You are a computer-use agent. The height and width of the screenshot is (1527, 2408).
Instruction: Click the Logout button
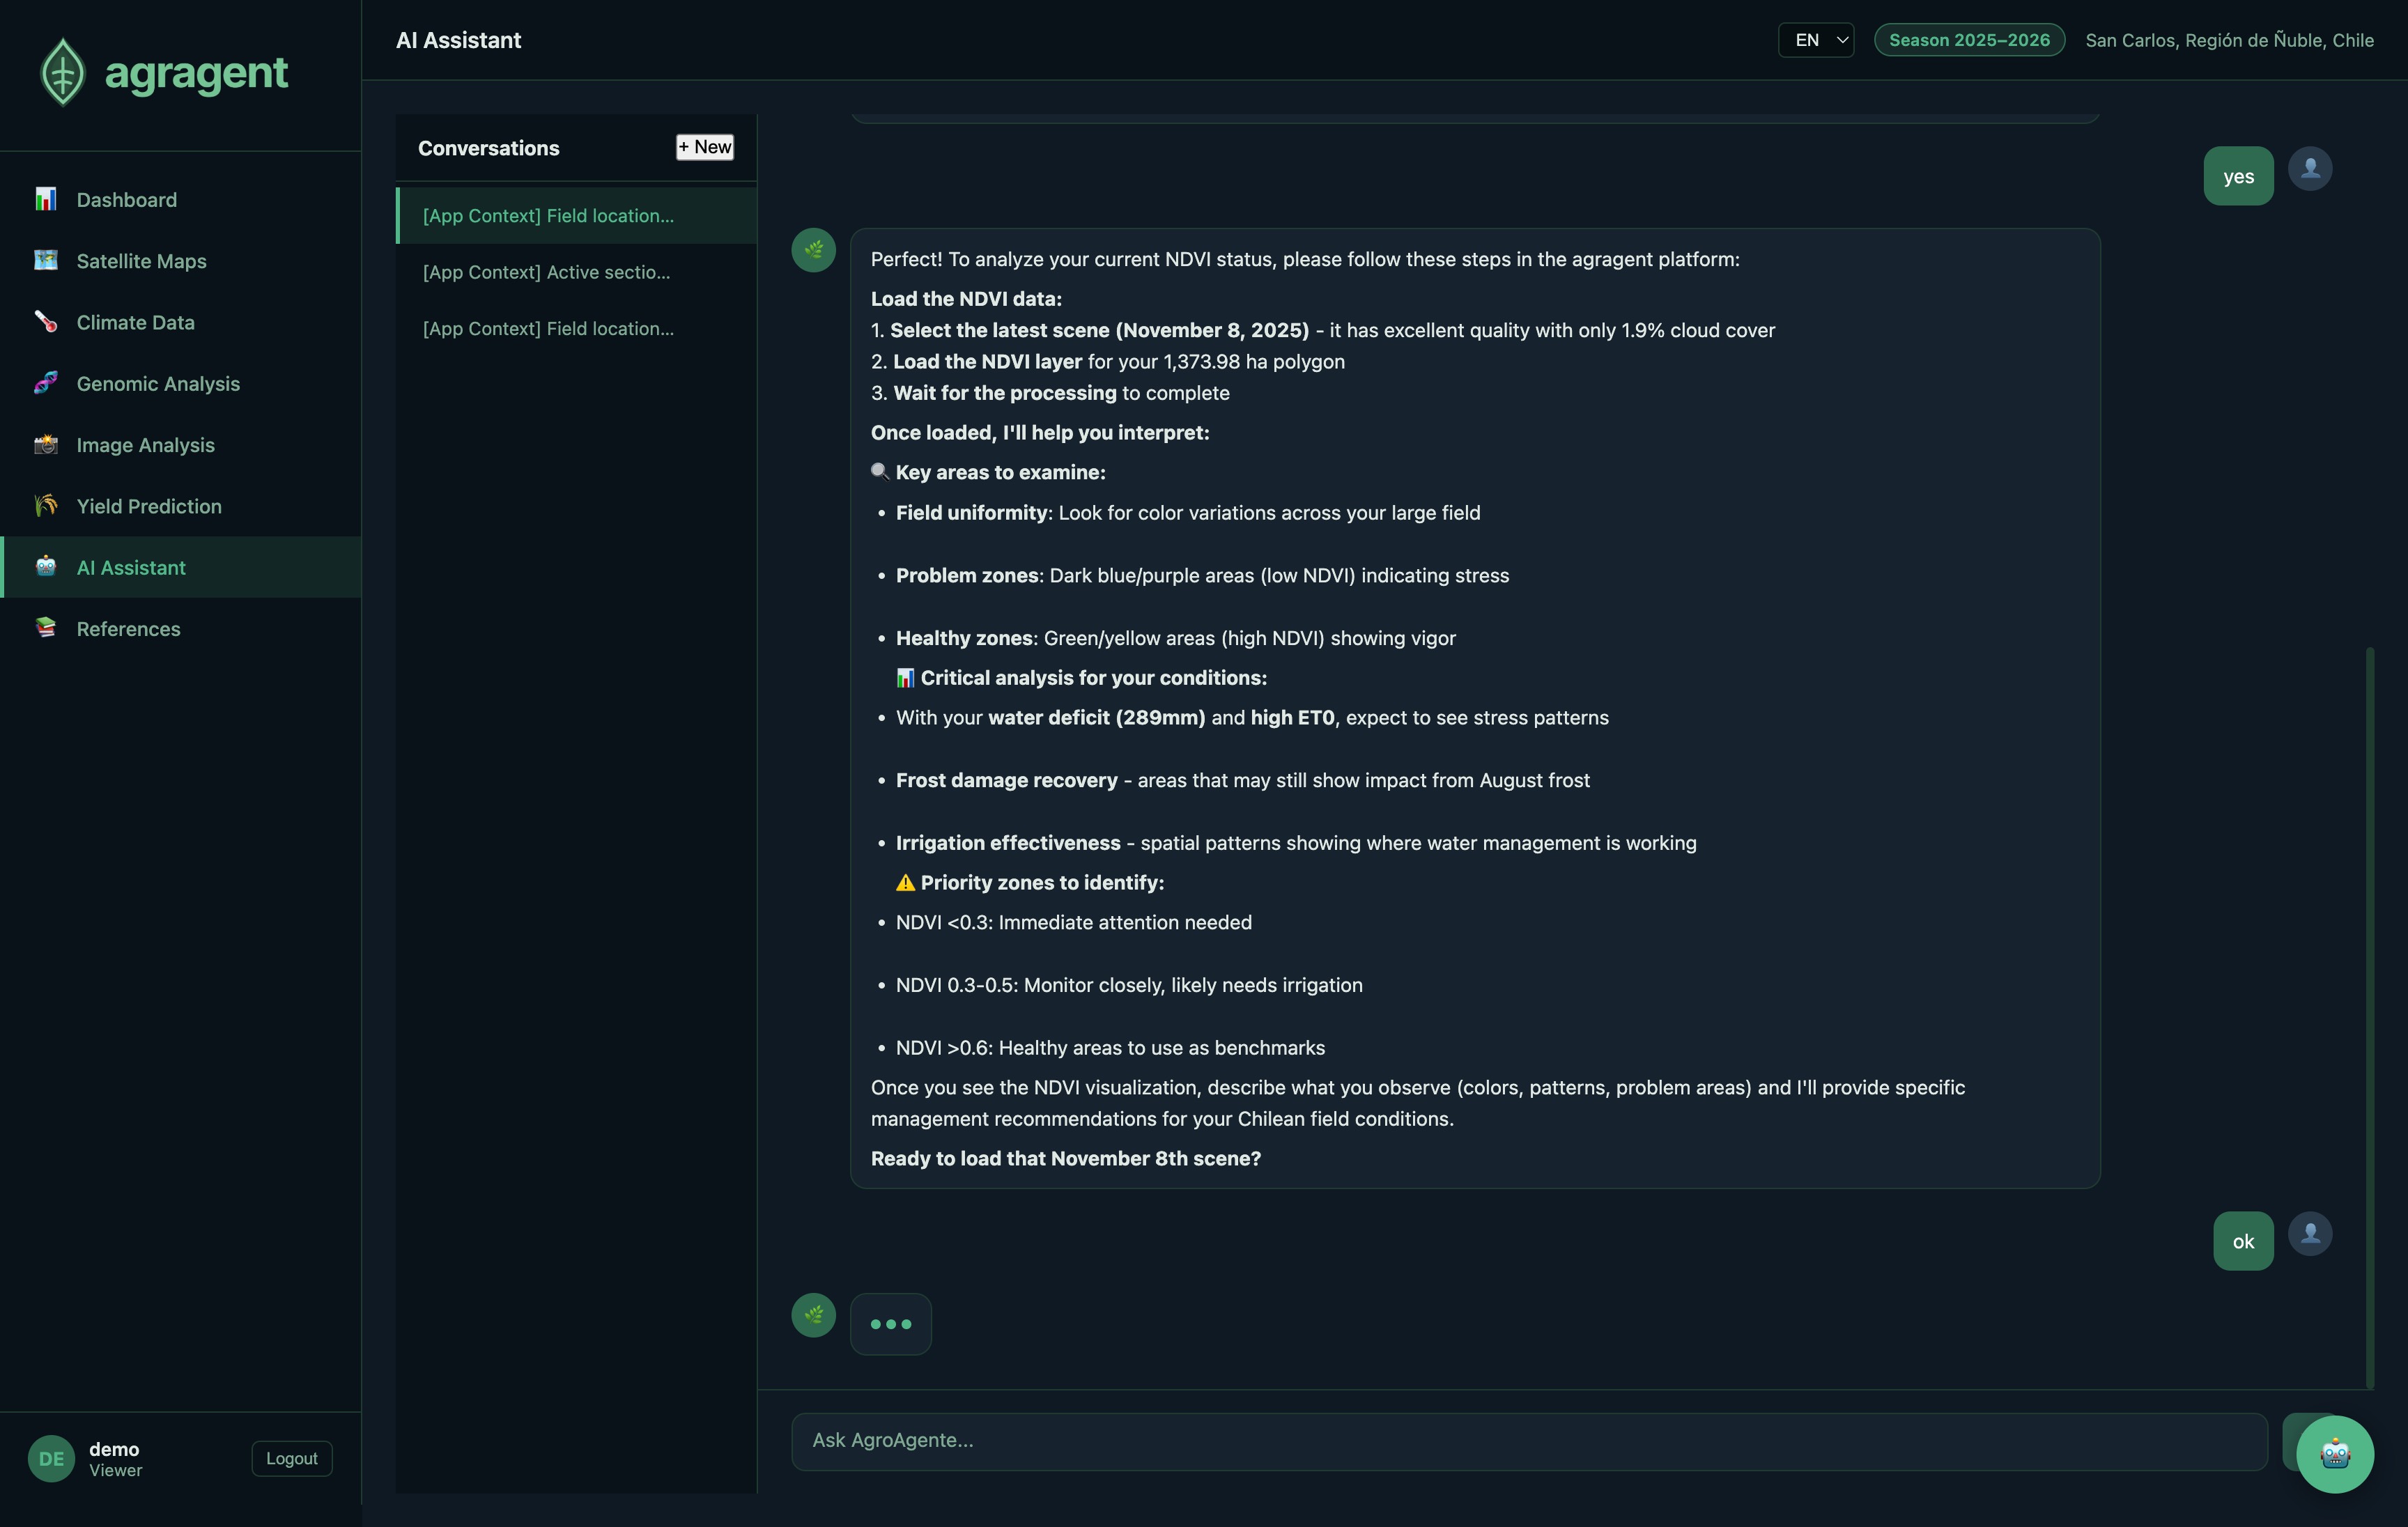coord(291,1458)
